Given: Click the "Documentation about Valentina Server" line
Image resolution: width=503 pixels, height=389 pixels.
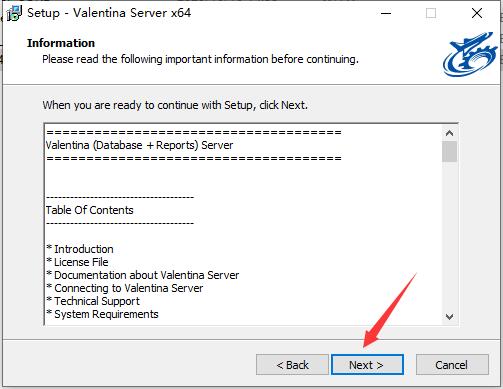Looking at the screenshot, I should [143, 275].
